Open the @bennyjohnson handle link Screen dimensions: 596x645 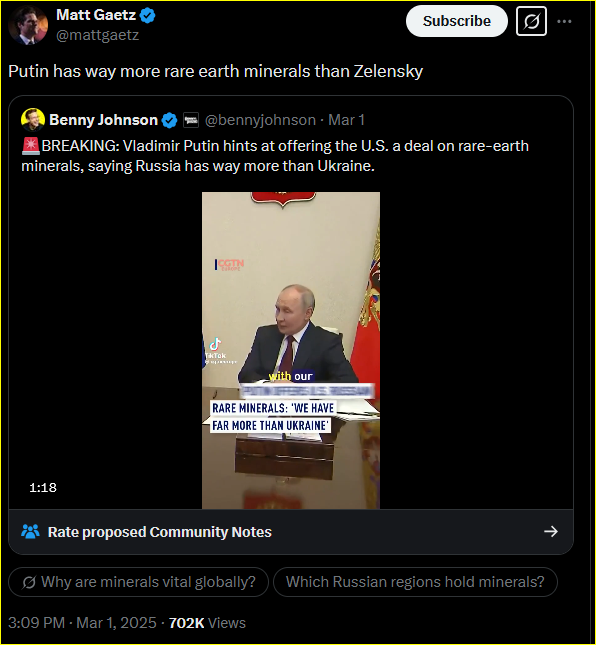coord(260,120)
